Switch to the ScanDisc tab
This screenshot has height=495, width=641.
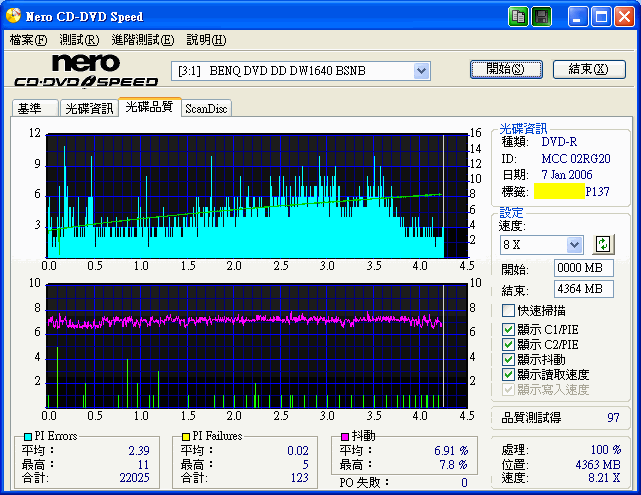[207, 108]
